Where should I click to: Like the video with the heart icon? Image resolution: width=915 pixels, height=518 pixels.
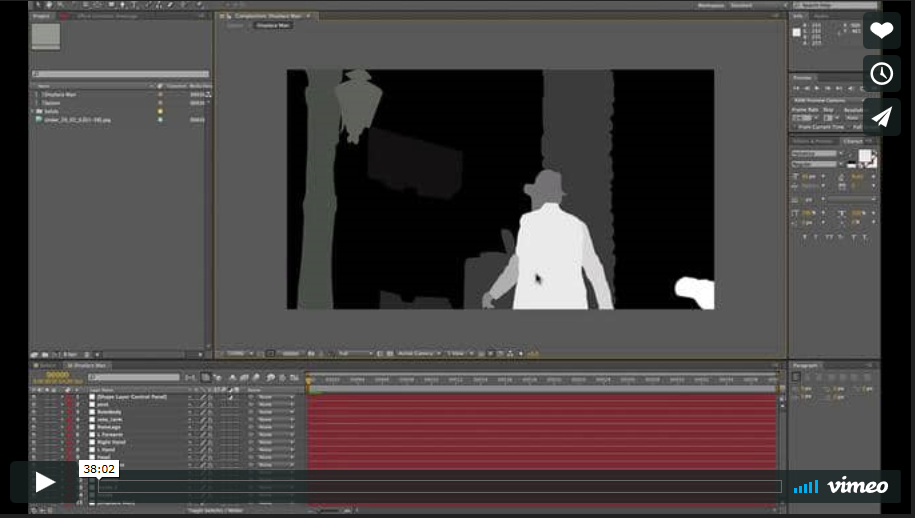(x=881, y=30)
